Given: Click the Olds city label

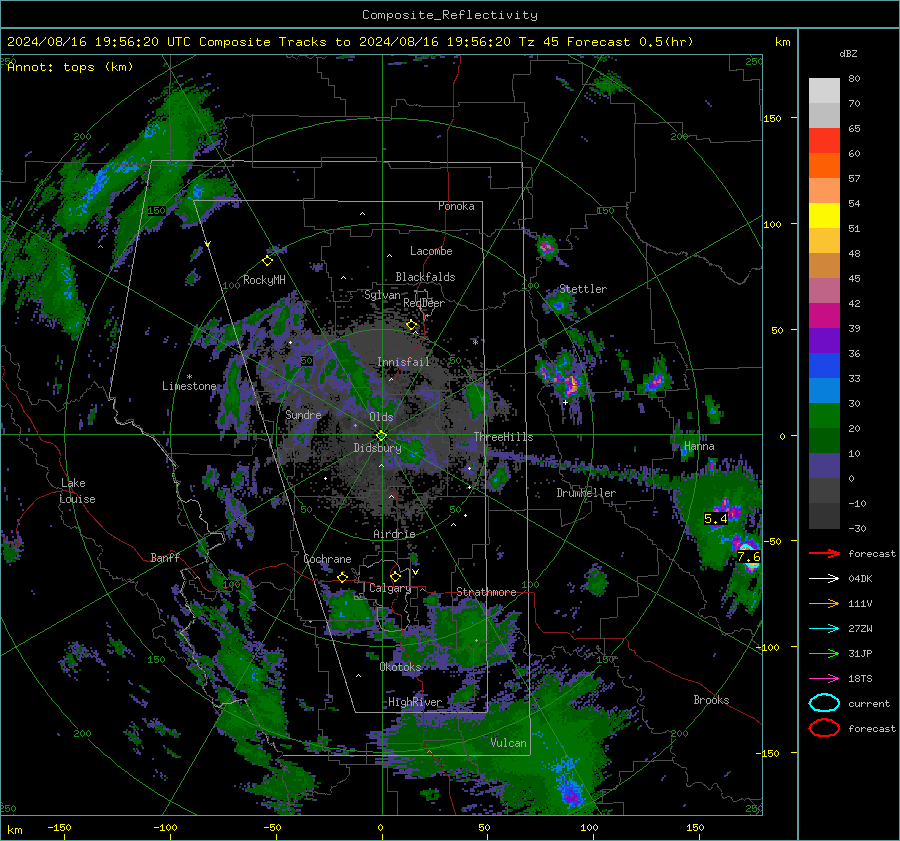Looking at the screenshot, I should (381, 417).
